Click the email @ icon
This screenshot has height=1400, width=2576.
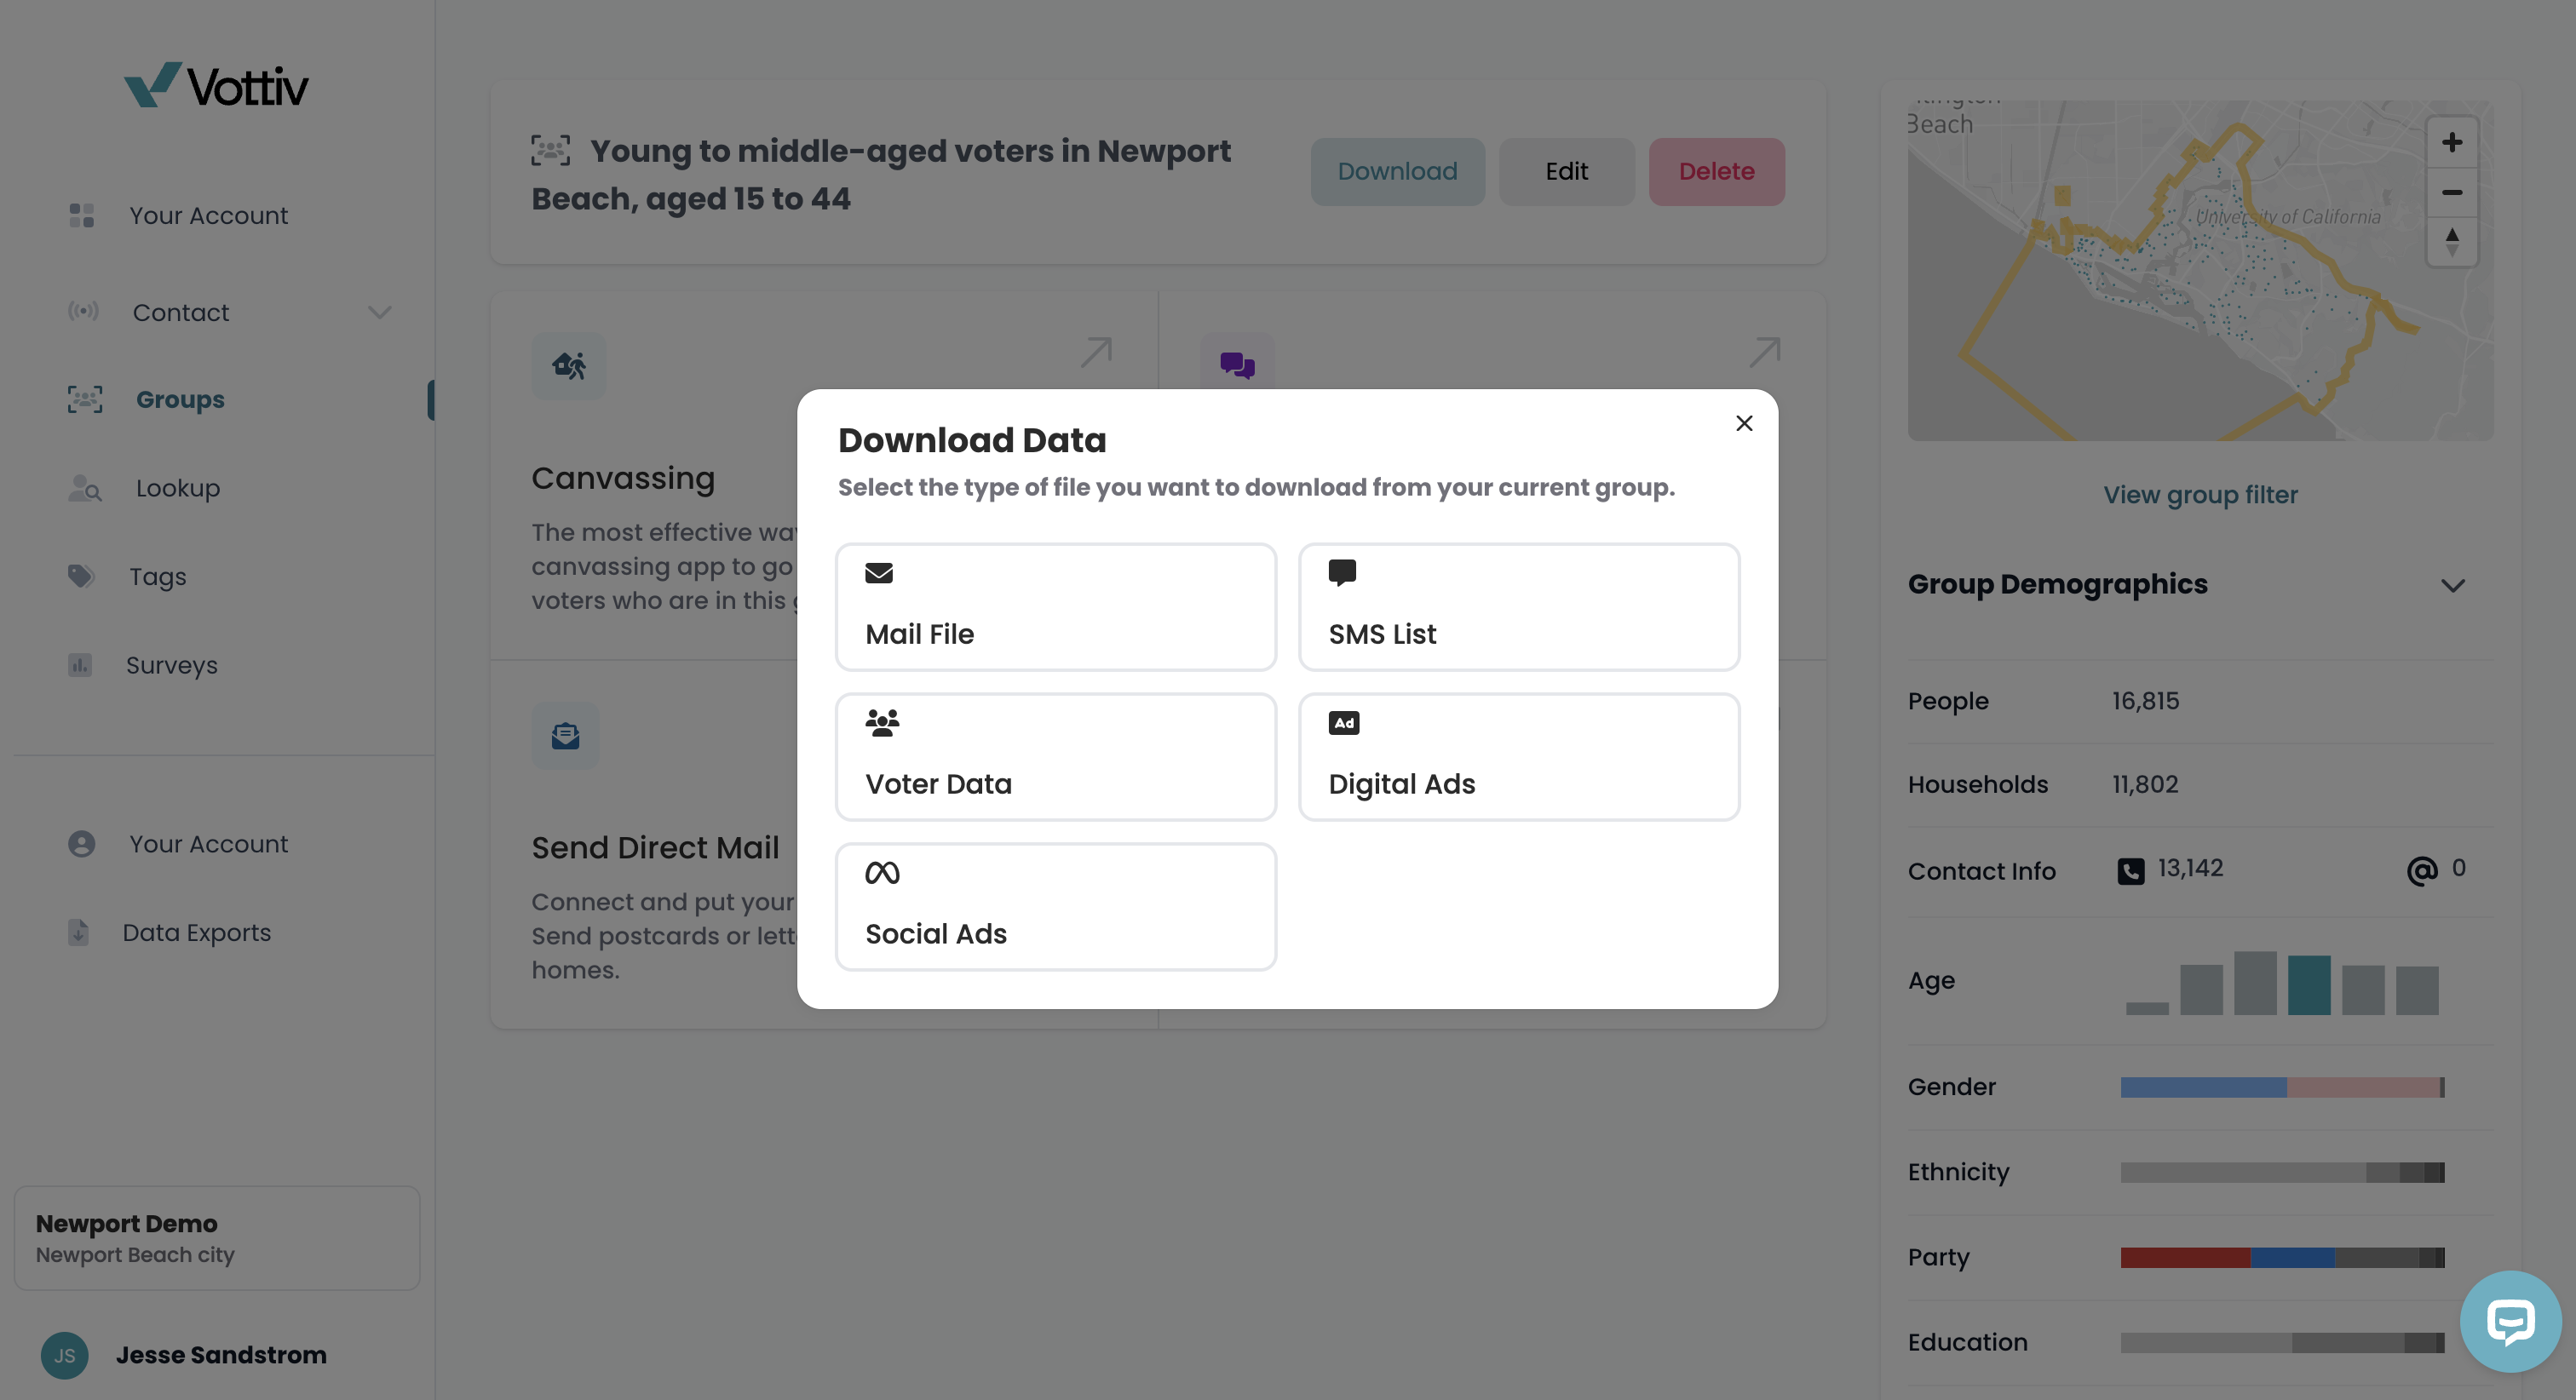click(2421, 871)
